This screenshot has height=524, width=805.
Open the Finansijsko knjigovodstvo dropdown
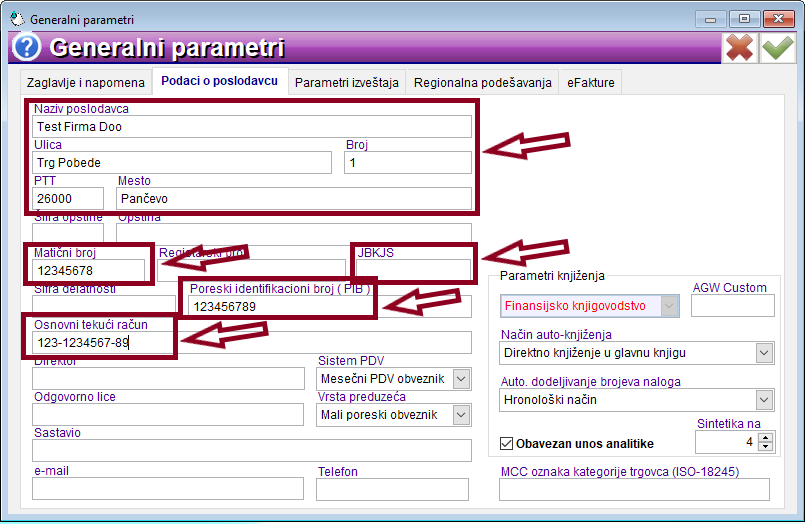[x=670, y=306]
